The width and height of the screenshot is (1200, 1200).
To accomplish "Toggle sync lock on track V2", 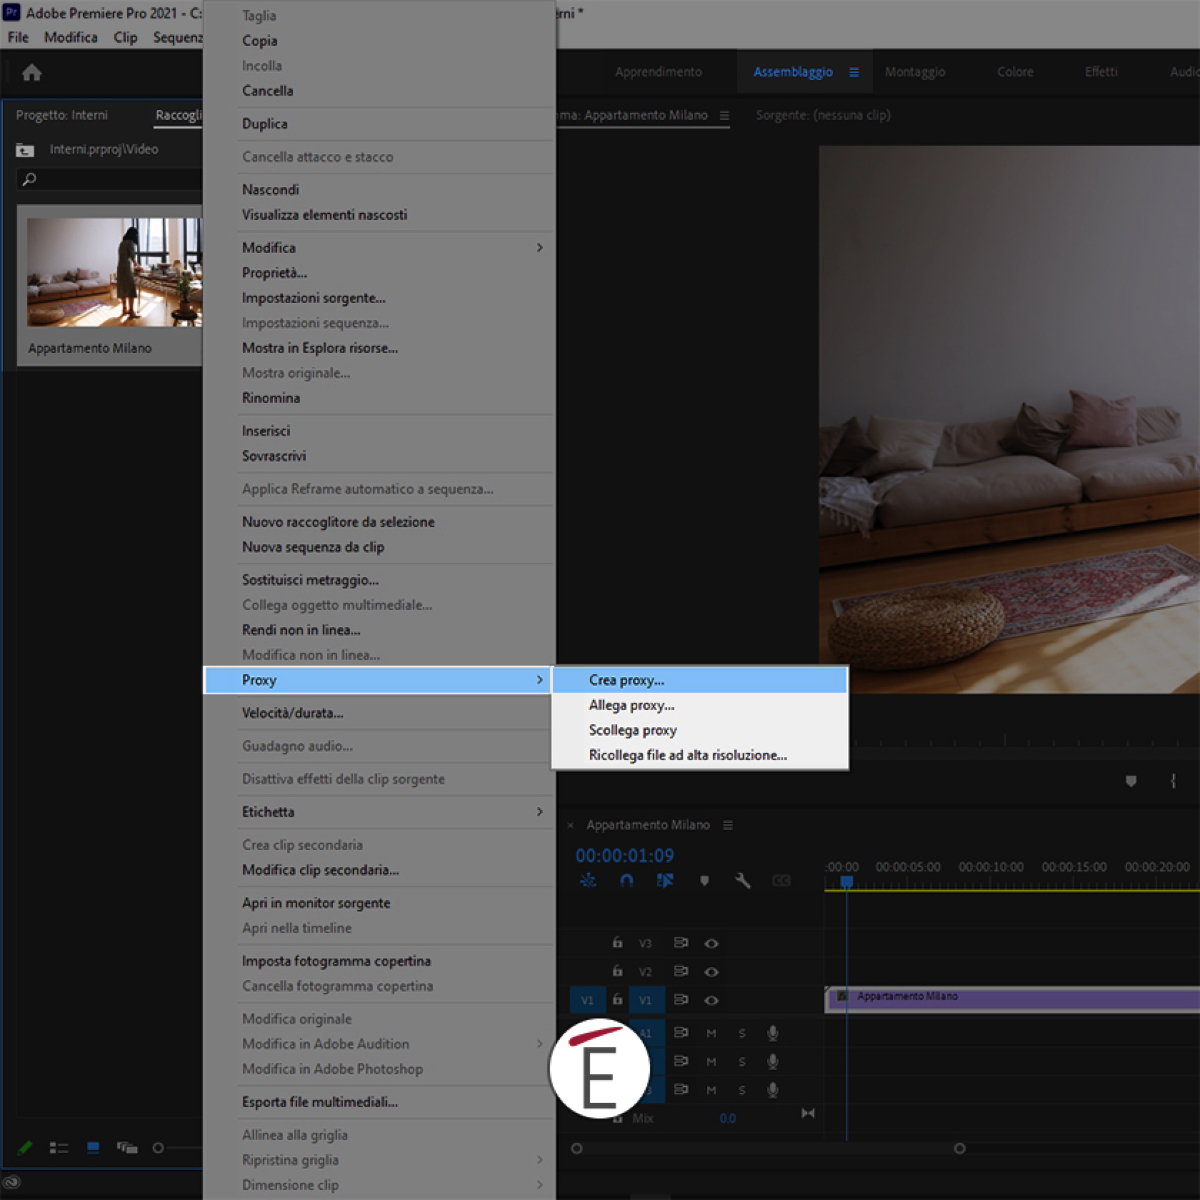I will [681, 971].
